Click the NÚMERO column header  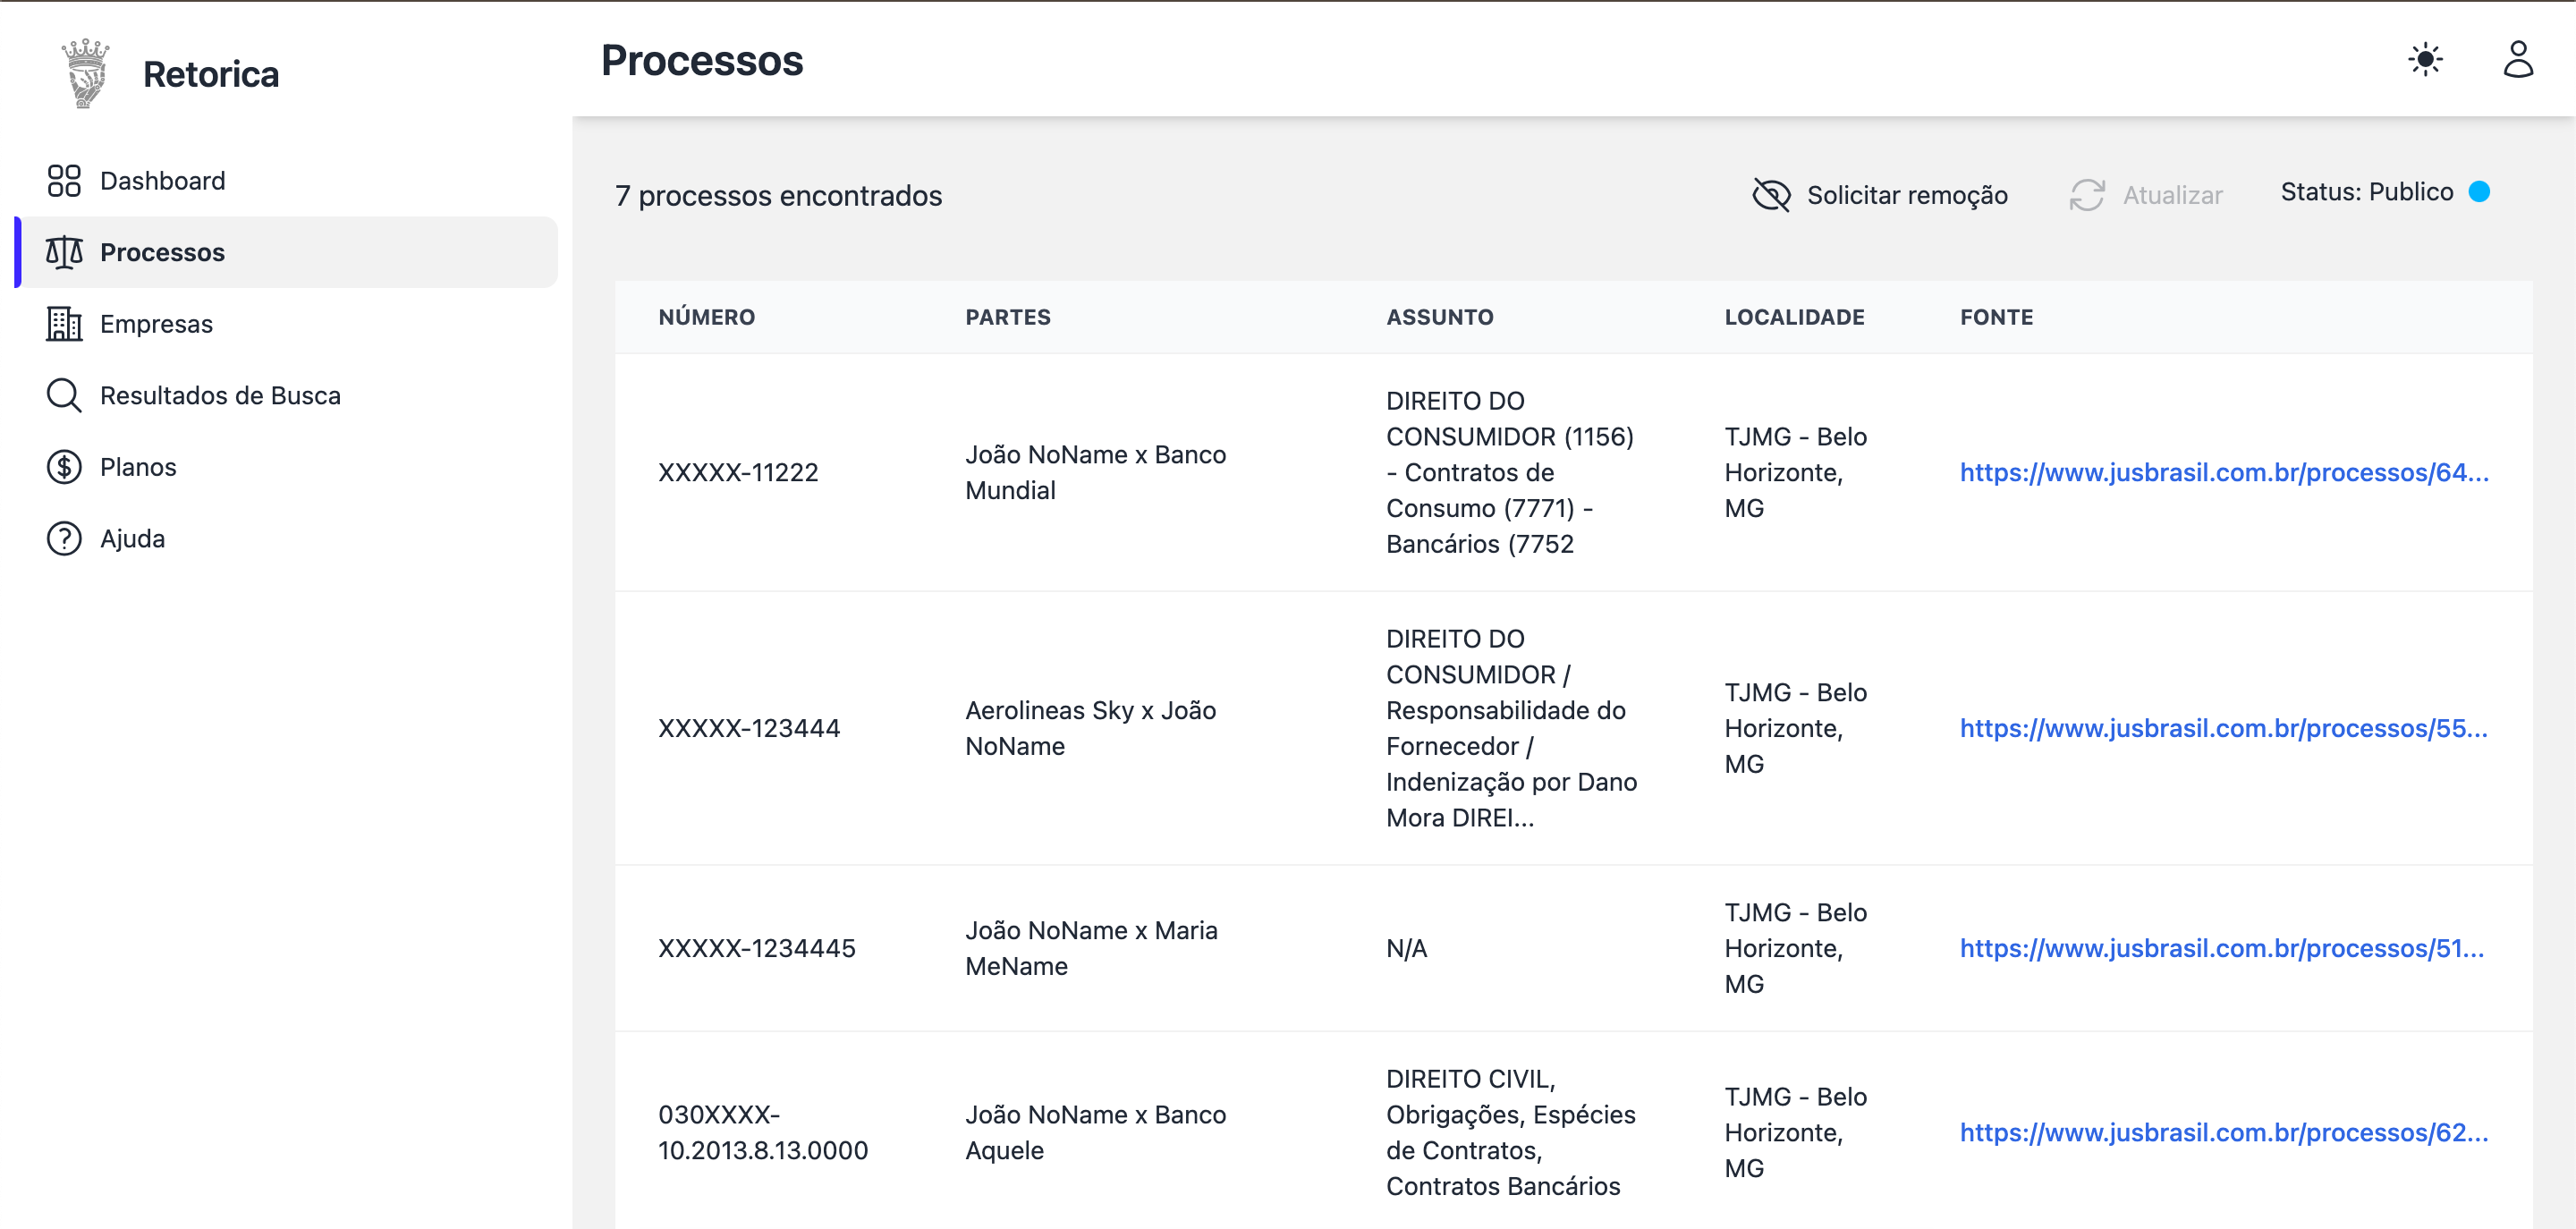pyautogui.click(x=706, y=317)
